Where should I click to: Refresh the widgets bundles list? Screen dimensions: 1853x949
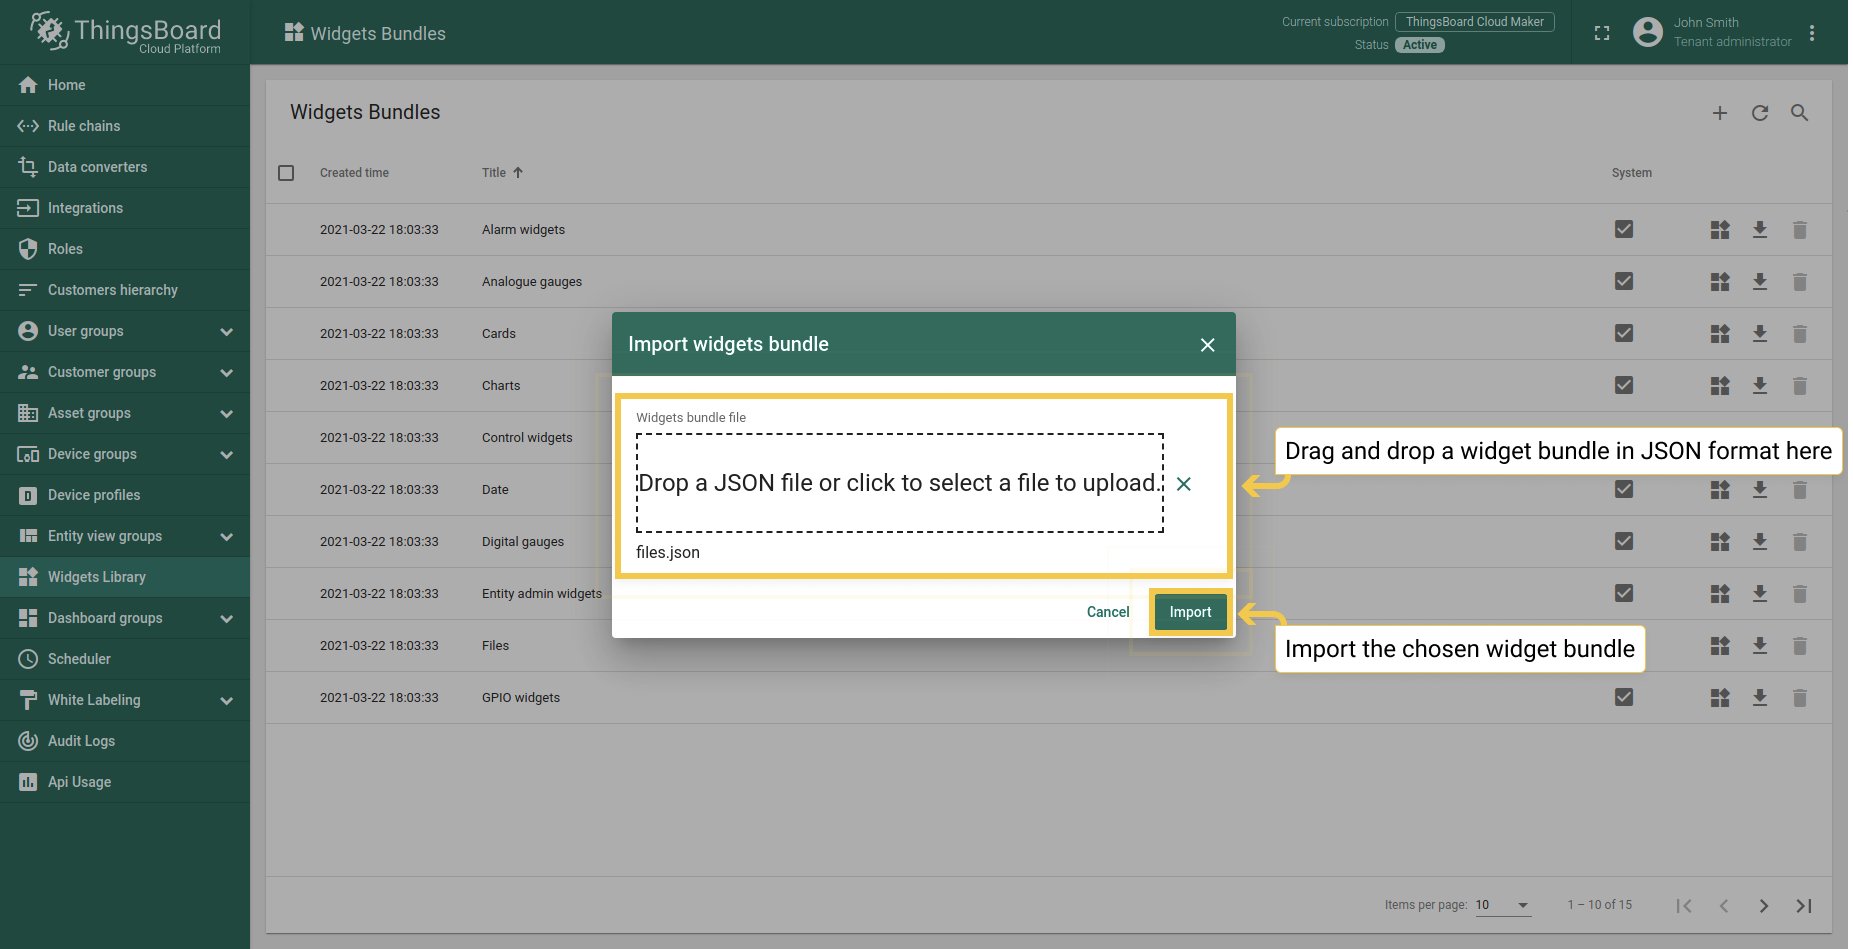click(x=1760, y=113)
